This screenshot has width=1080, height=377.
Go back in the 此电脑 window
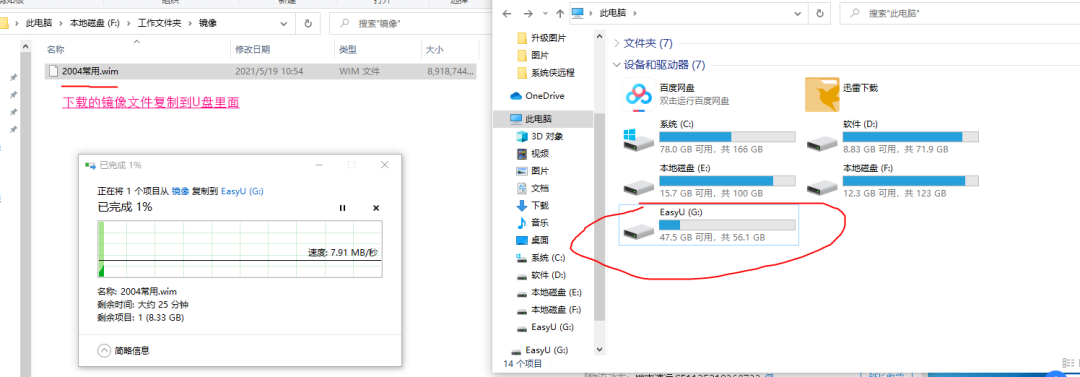[508, 13]
